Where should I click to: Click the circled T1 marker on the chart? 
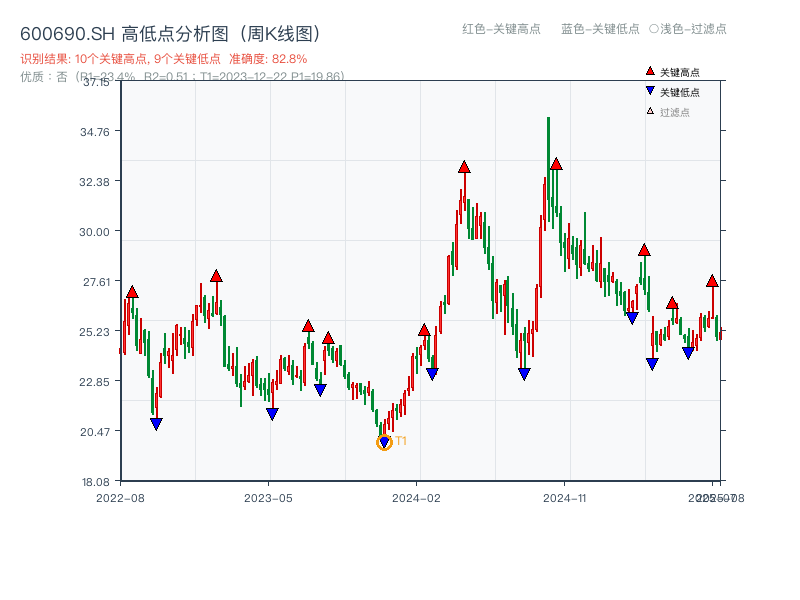click(385, 441)
